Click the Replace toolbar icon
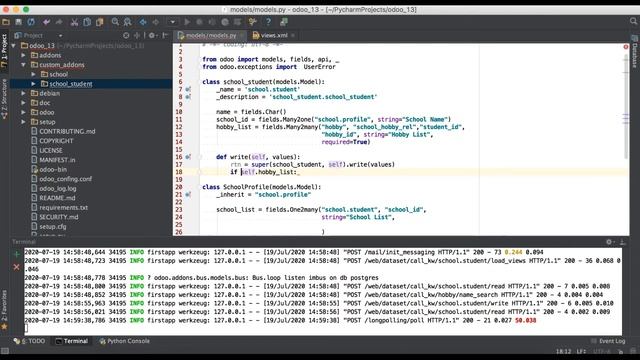The image size is (640, 360). click(x=128, y=22)
